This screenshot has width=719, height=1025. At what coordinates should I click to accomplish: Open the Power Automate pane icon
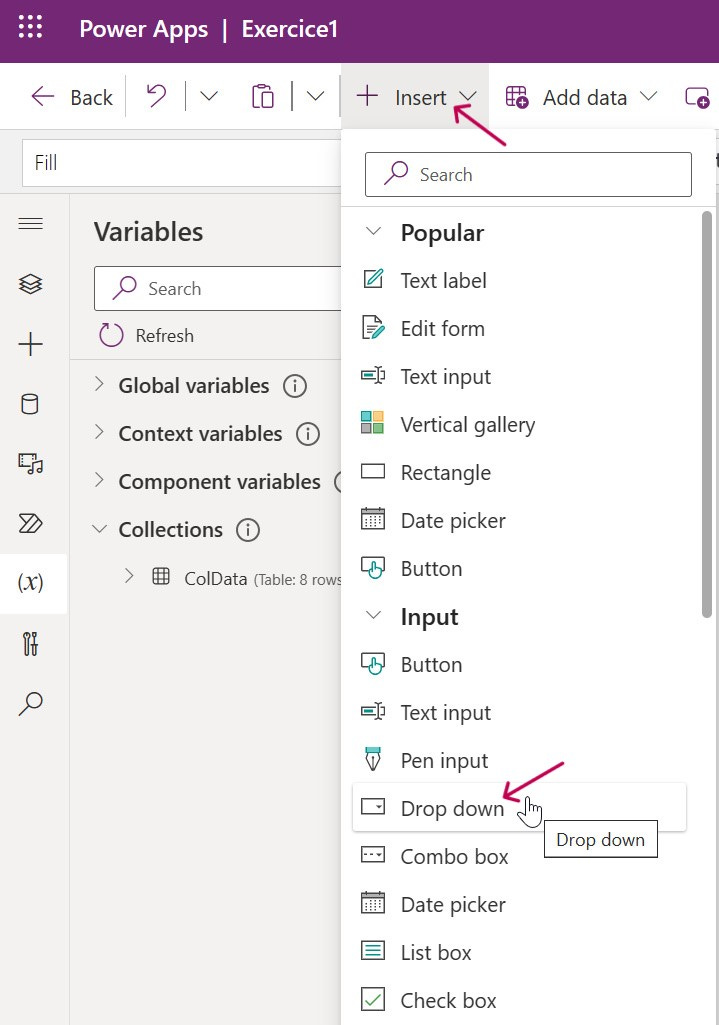(x=31, y=524)
